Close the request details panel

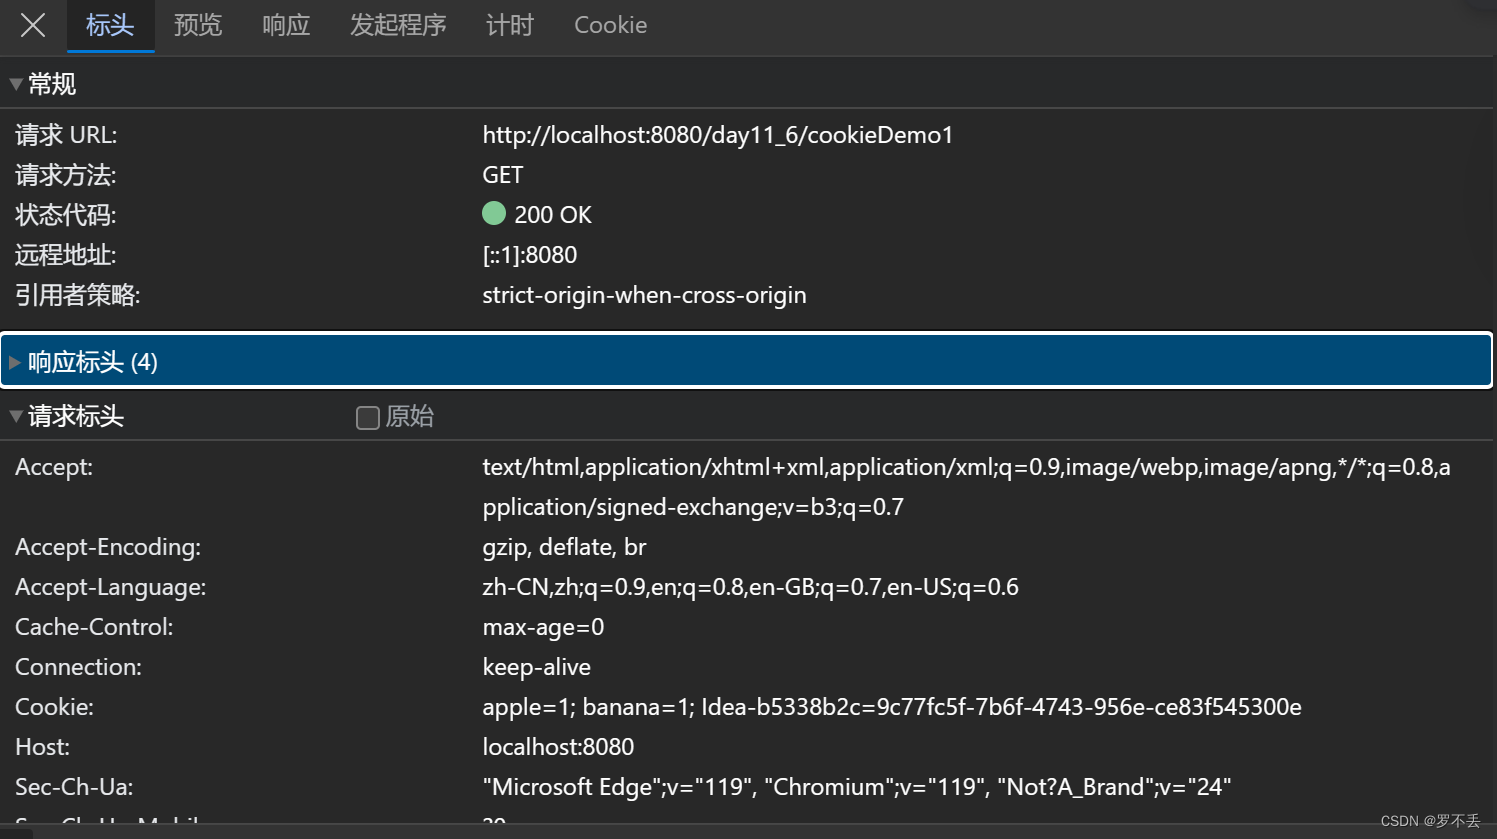point(33,25)
